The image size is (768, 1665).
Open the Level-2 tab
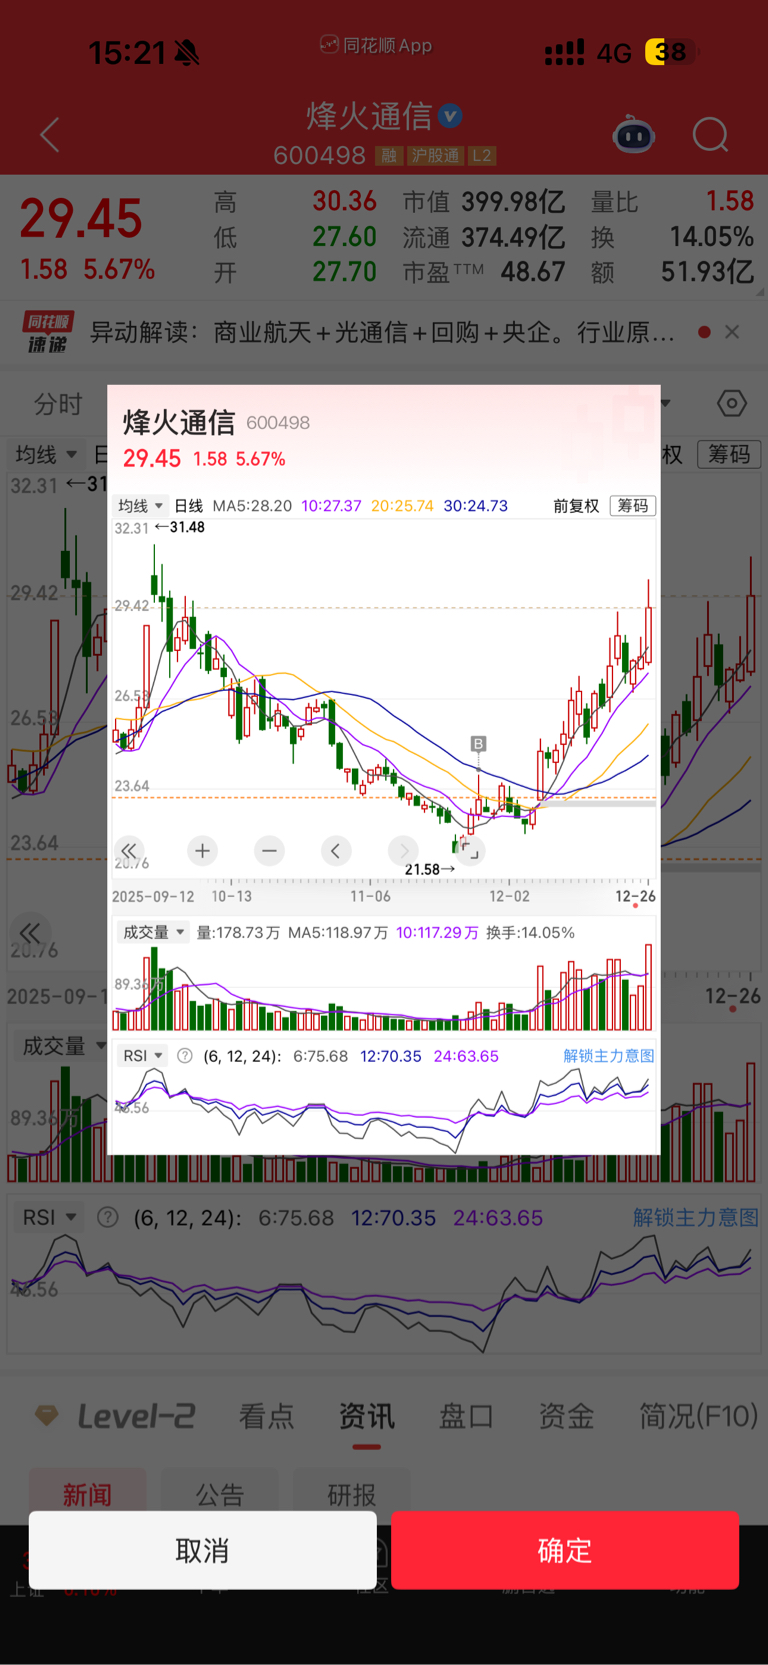(136, 1416)
